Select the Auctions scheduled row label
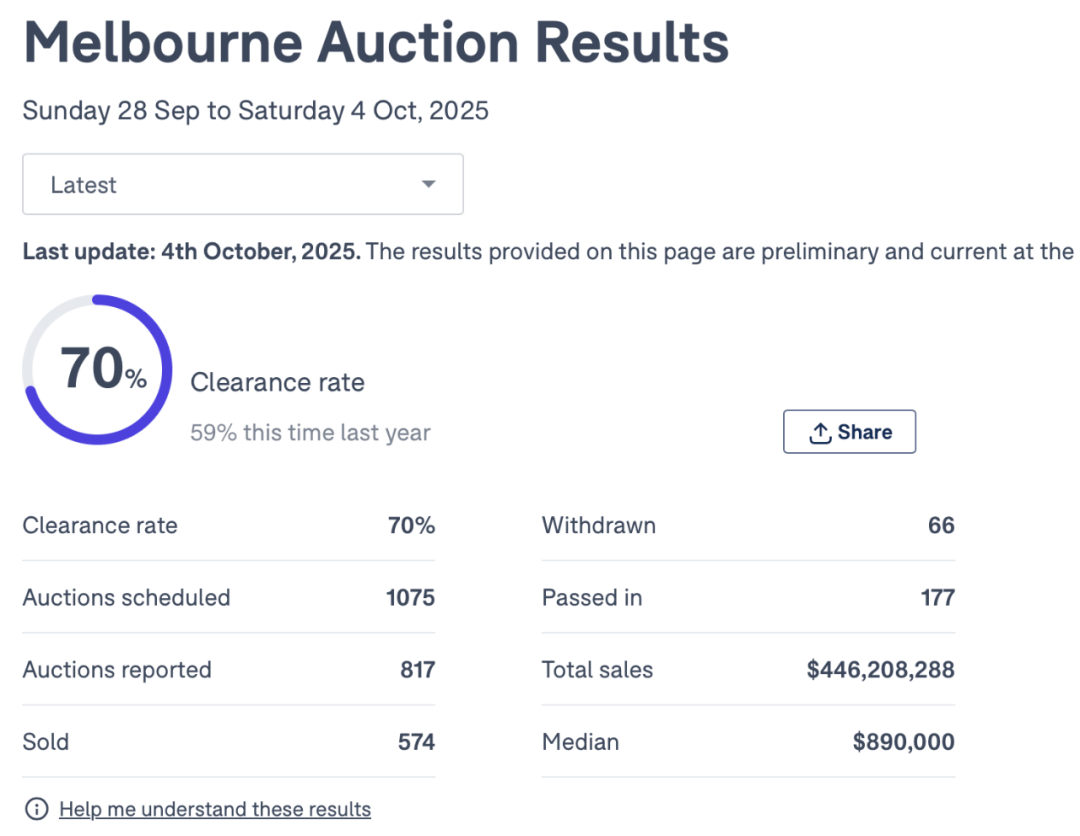Screen dimensions: 1080x836 point(126,597)
